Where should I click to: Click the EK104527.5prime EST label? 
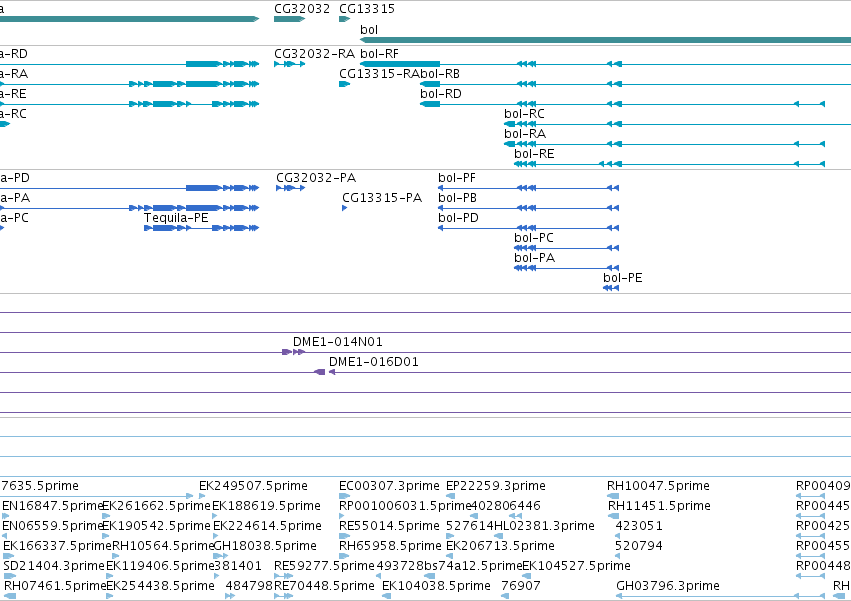[x=576, y=566]
